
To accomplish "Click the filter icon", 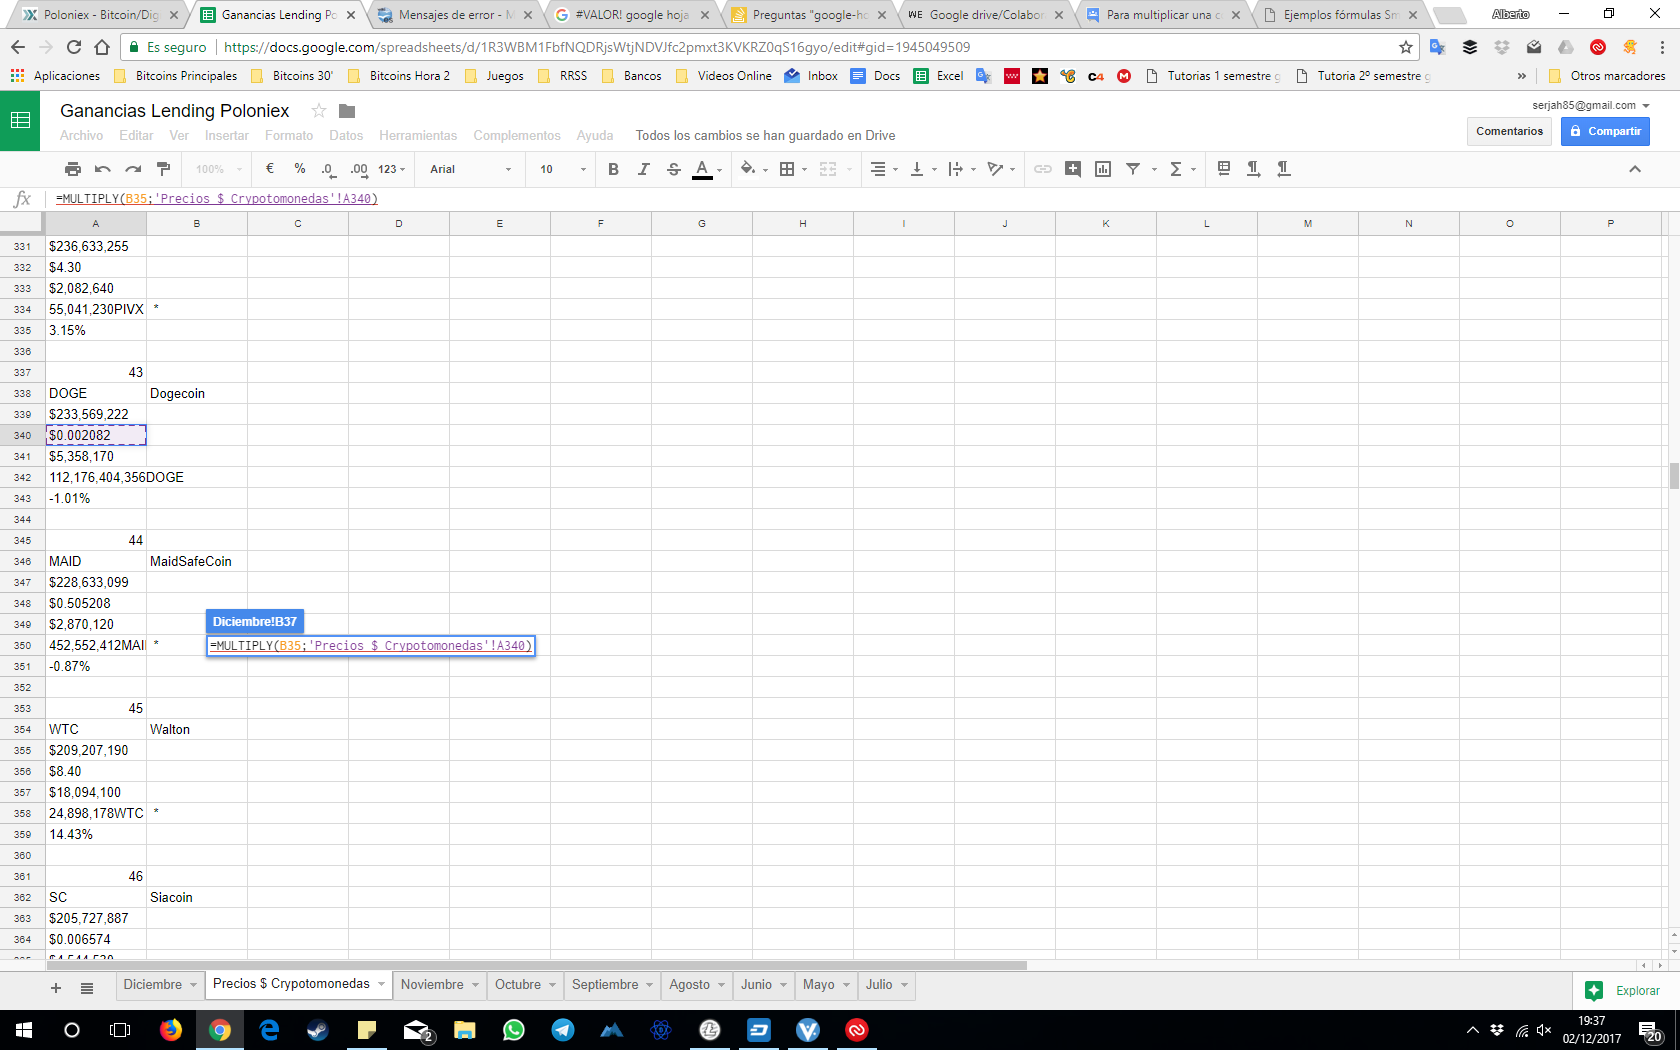I will 1133,169.
